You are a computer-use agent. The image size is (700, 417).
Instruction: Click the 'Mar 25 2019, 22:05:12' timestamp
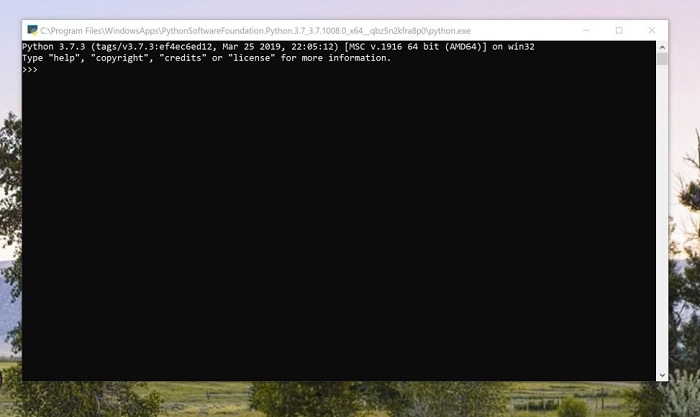tap(281, 46)
